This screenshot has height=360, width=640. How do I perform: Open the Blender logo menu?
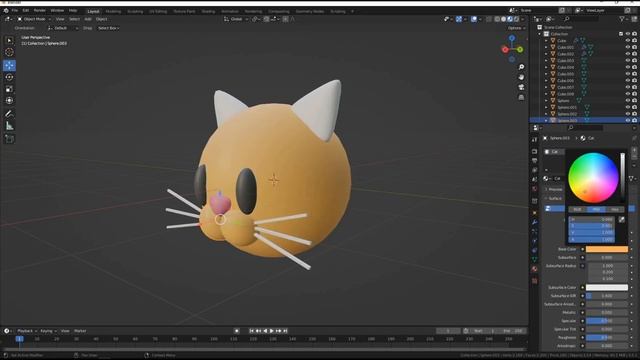coord(6,10)
